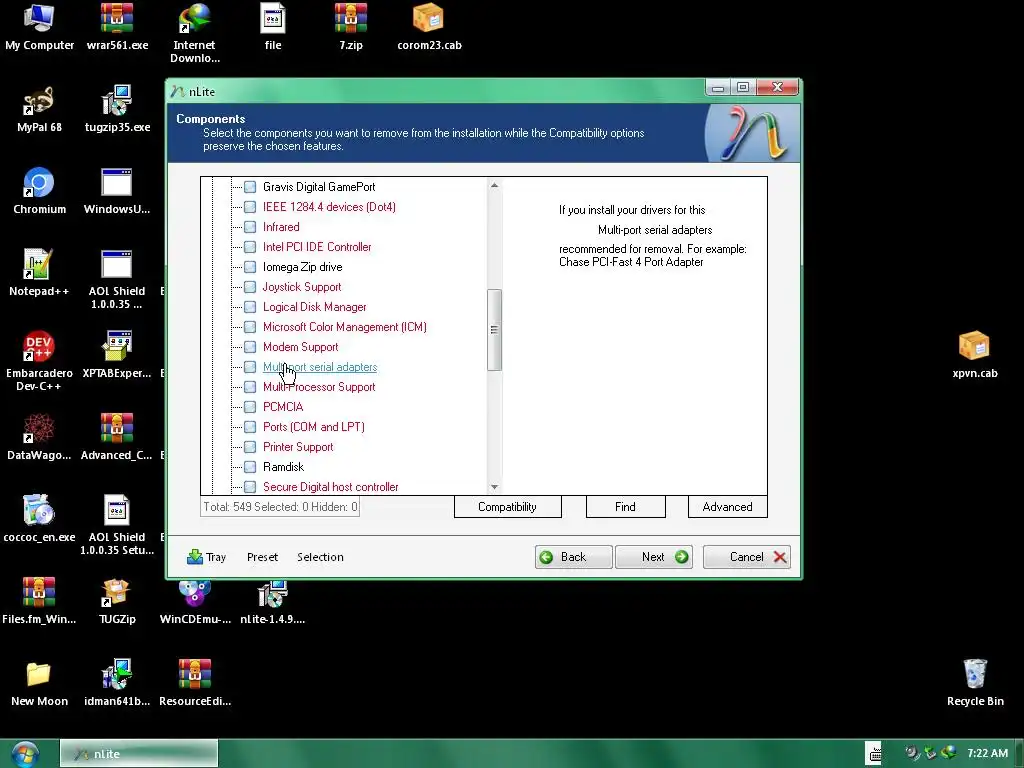Open Advanced_C archive icon
Screen dimensions: 1024x768
pyautogui.click(x=118, y=437)
